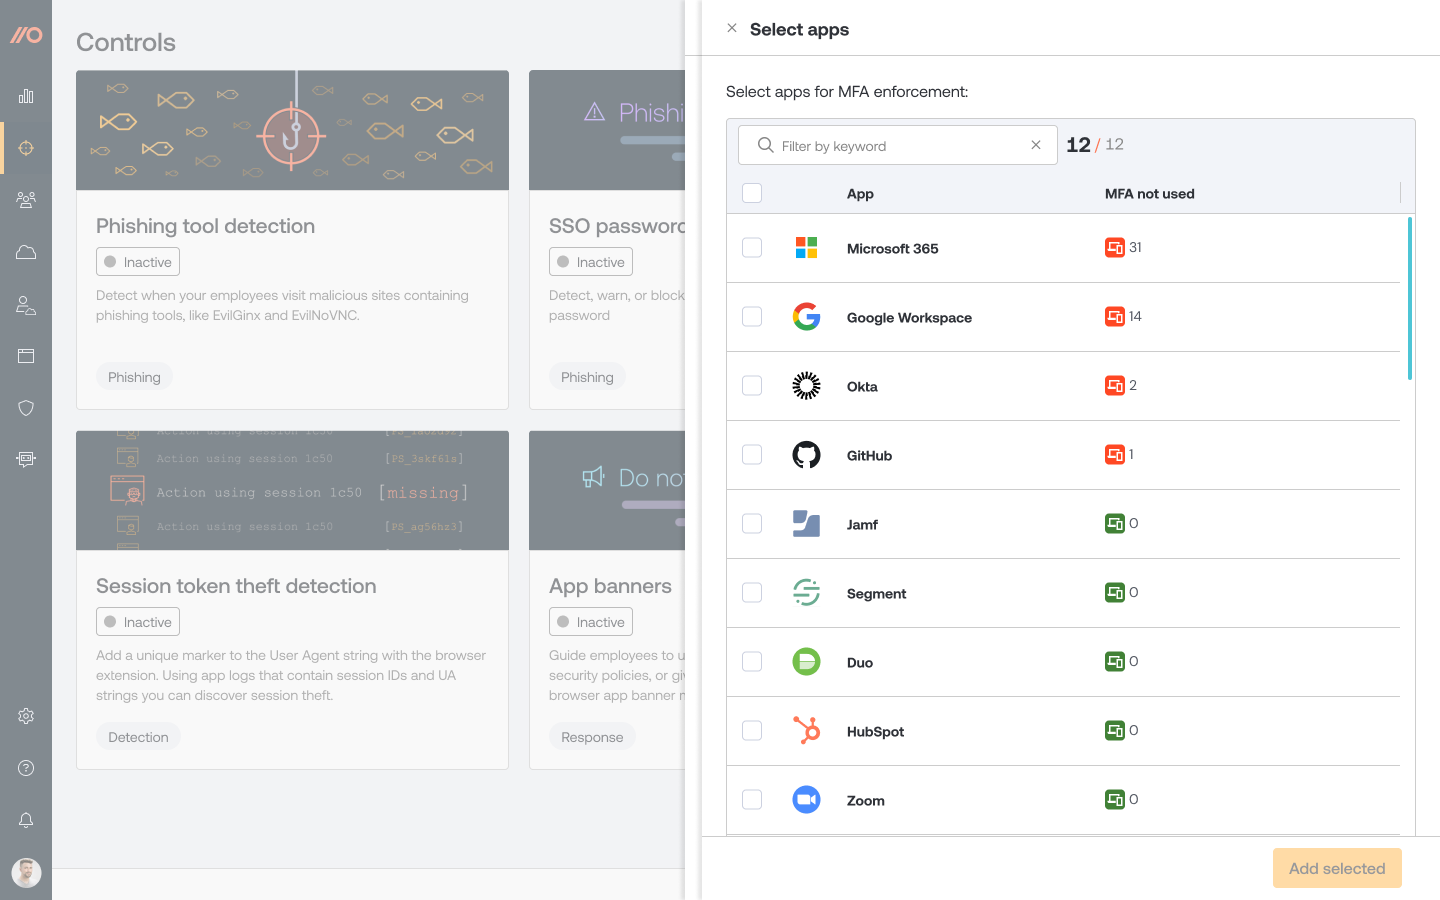Viewport: 1440px width, 900px height.
Task: Click the app logo at top of sidebar
Action: 26,35
